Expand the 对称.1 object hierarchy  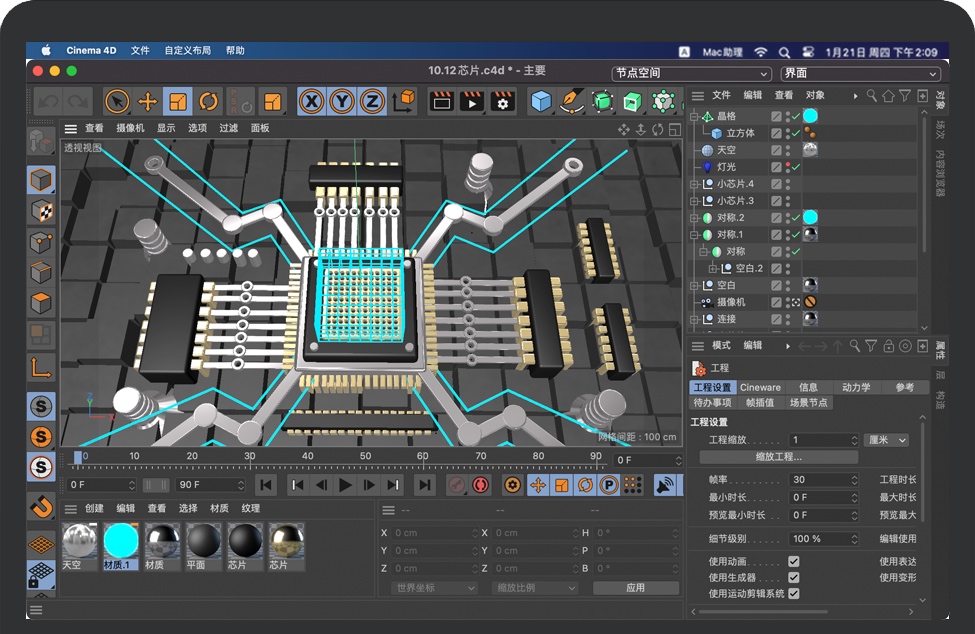(693, 234)
